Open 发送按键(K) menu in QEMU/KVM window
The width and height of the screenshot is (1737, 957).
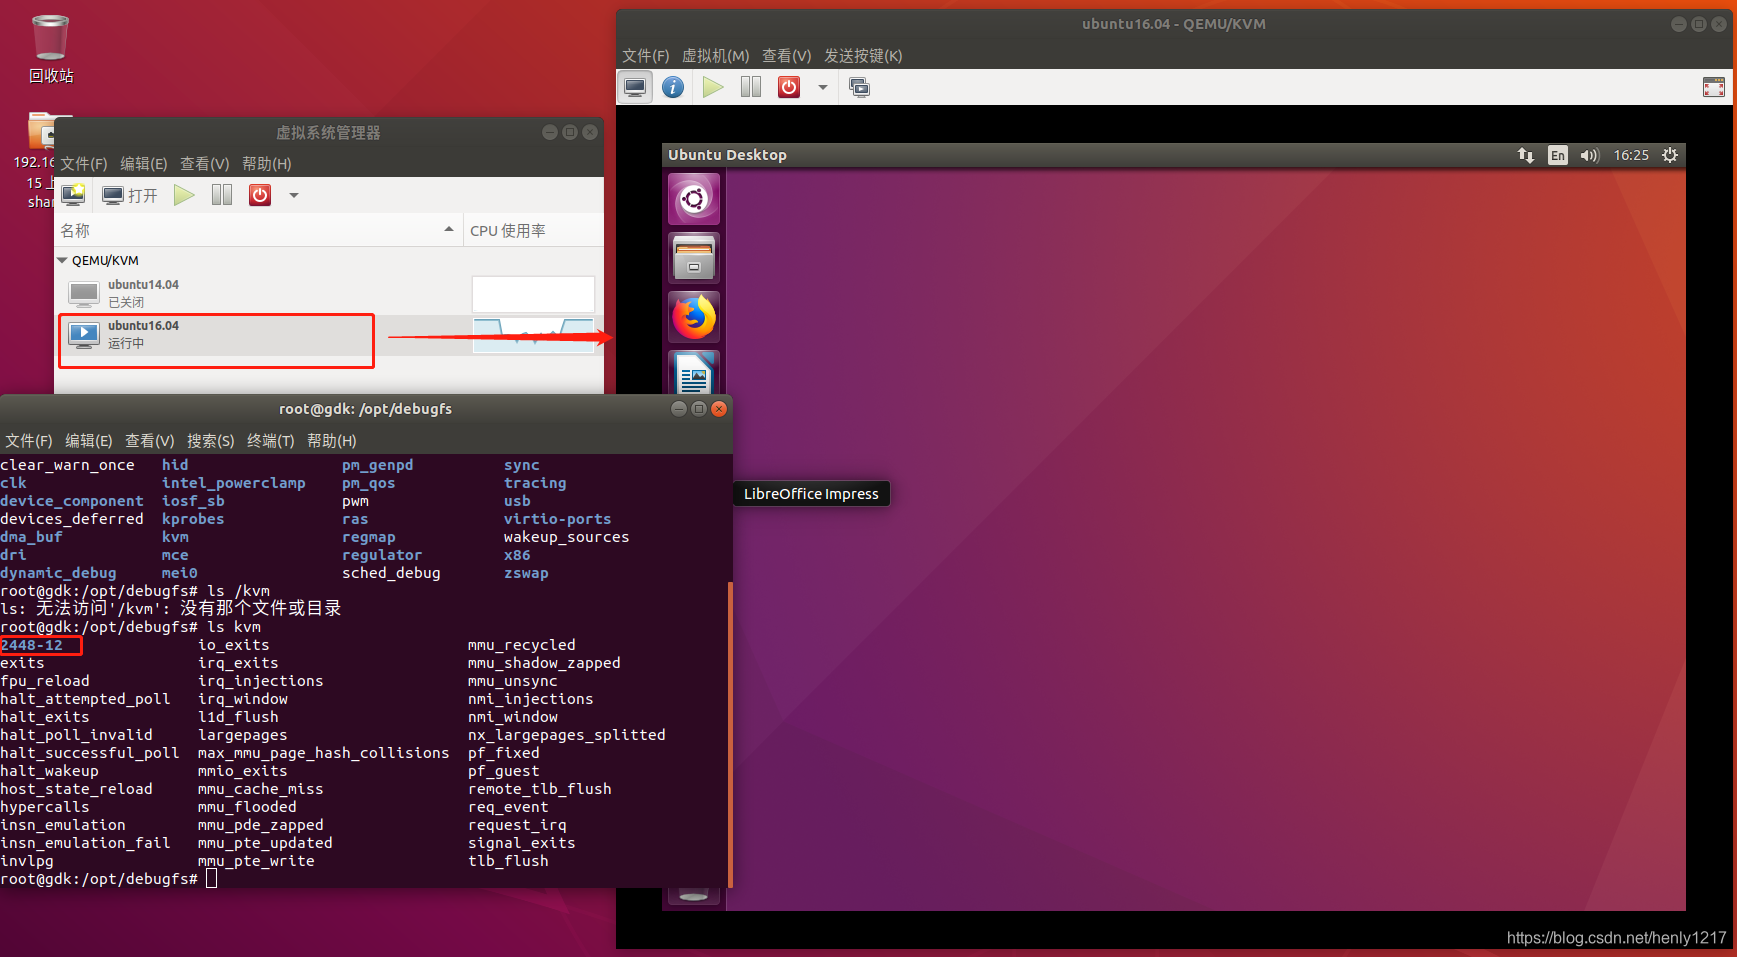click(863, 55)
